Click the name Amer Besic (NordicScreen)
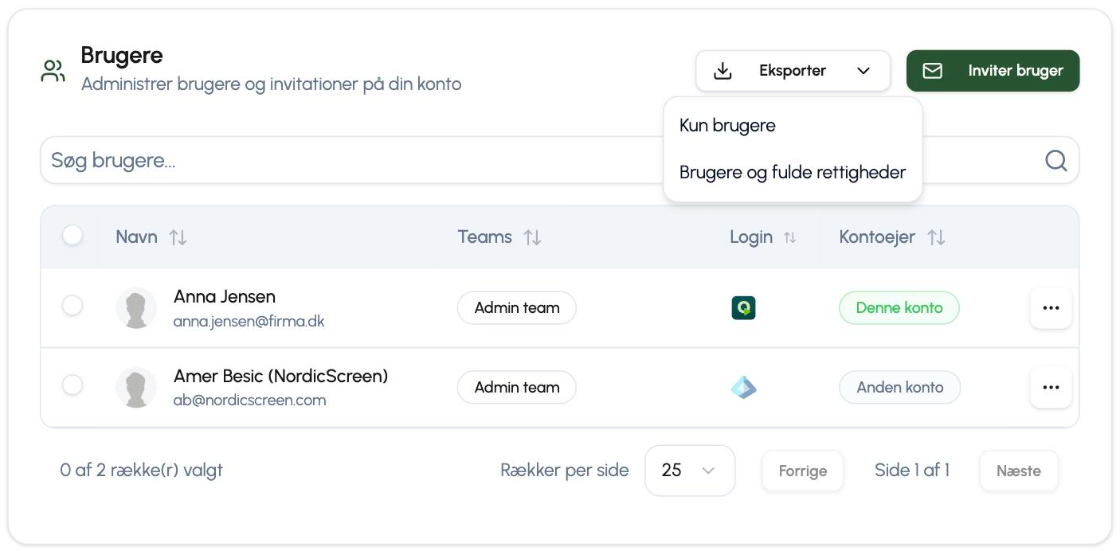 point(281,376)
